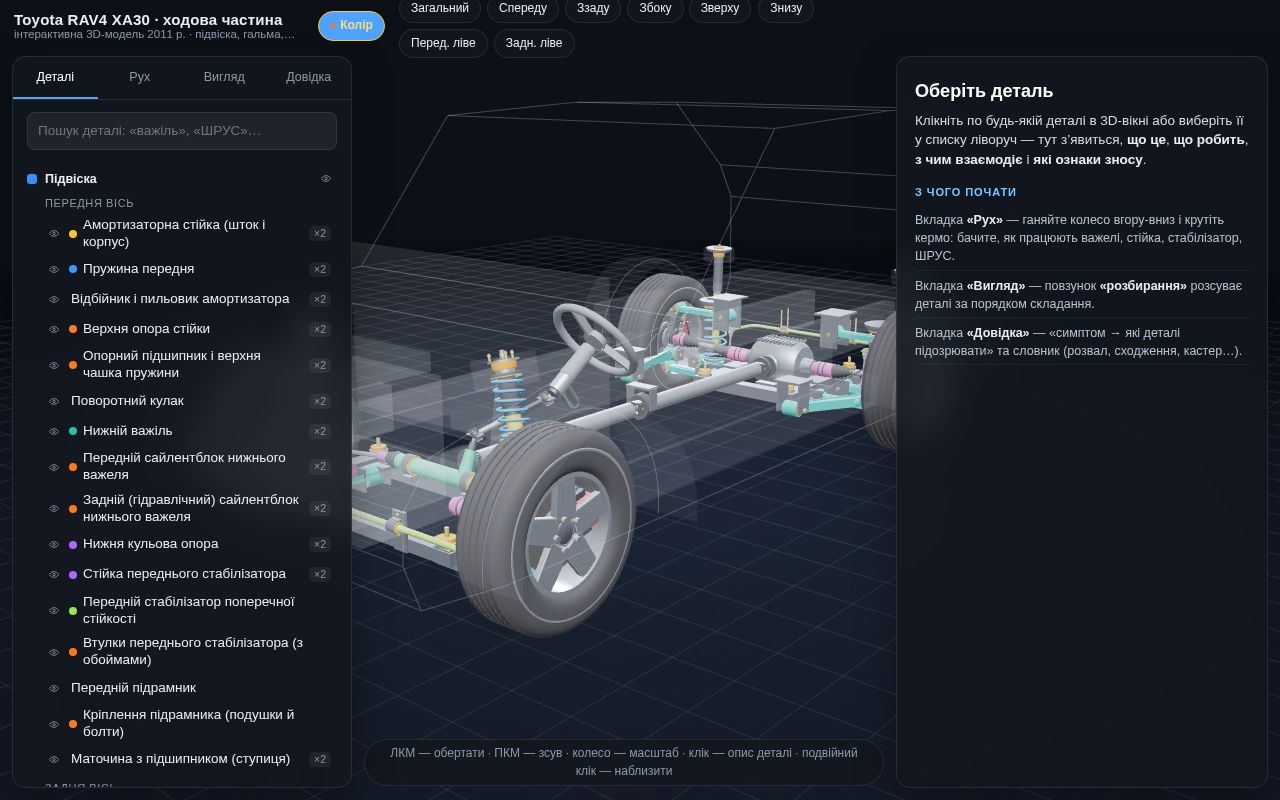Toggle eye icon for Кріплення підрамника
1280x800 pixels.
pos(54,724)
